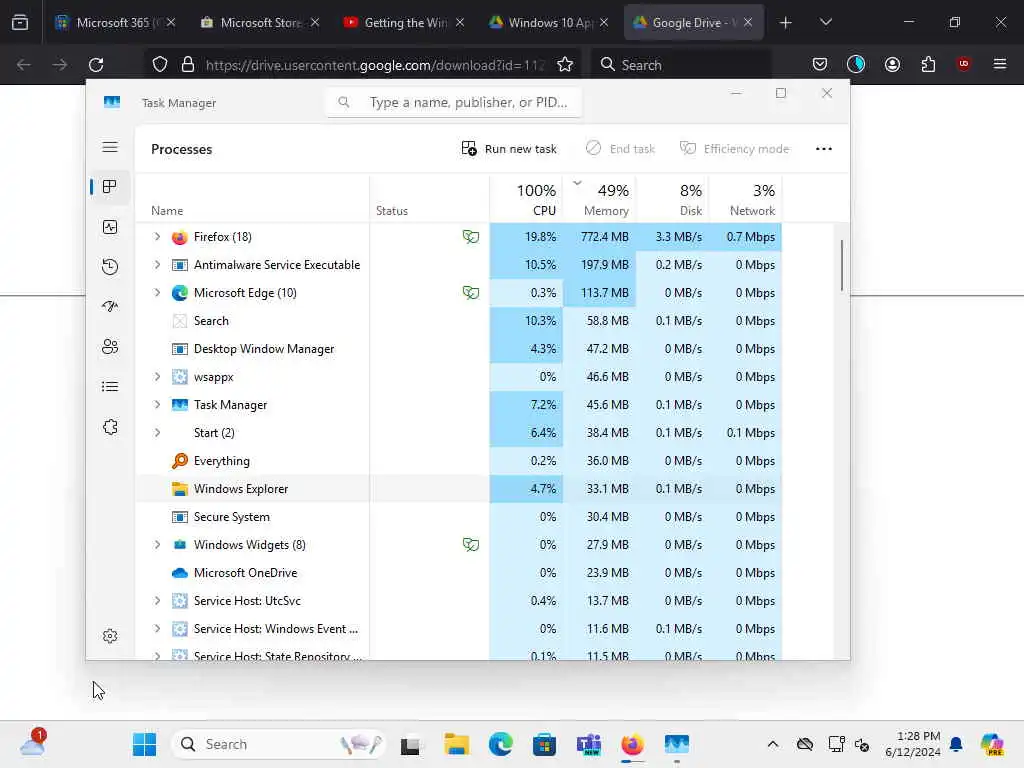Open Task Manager settings gear
Viewport: 1024px width, 768px height.
pos(110,636)
